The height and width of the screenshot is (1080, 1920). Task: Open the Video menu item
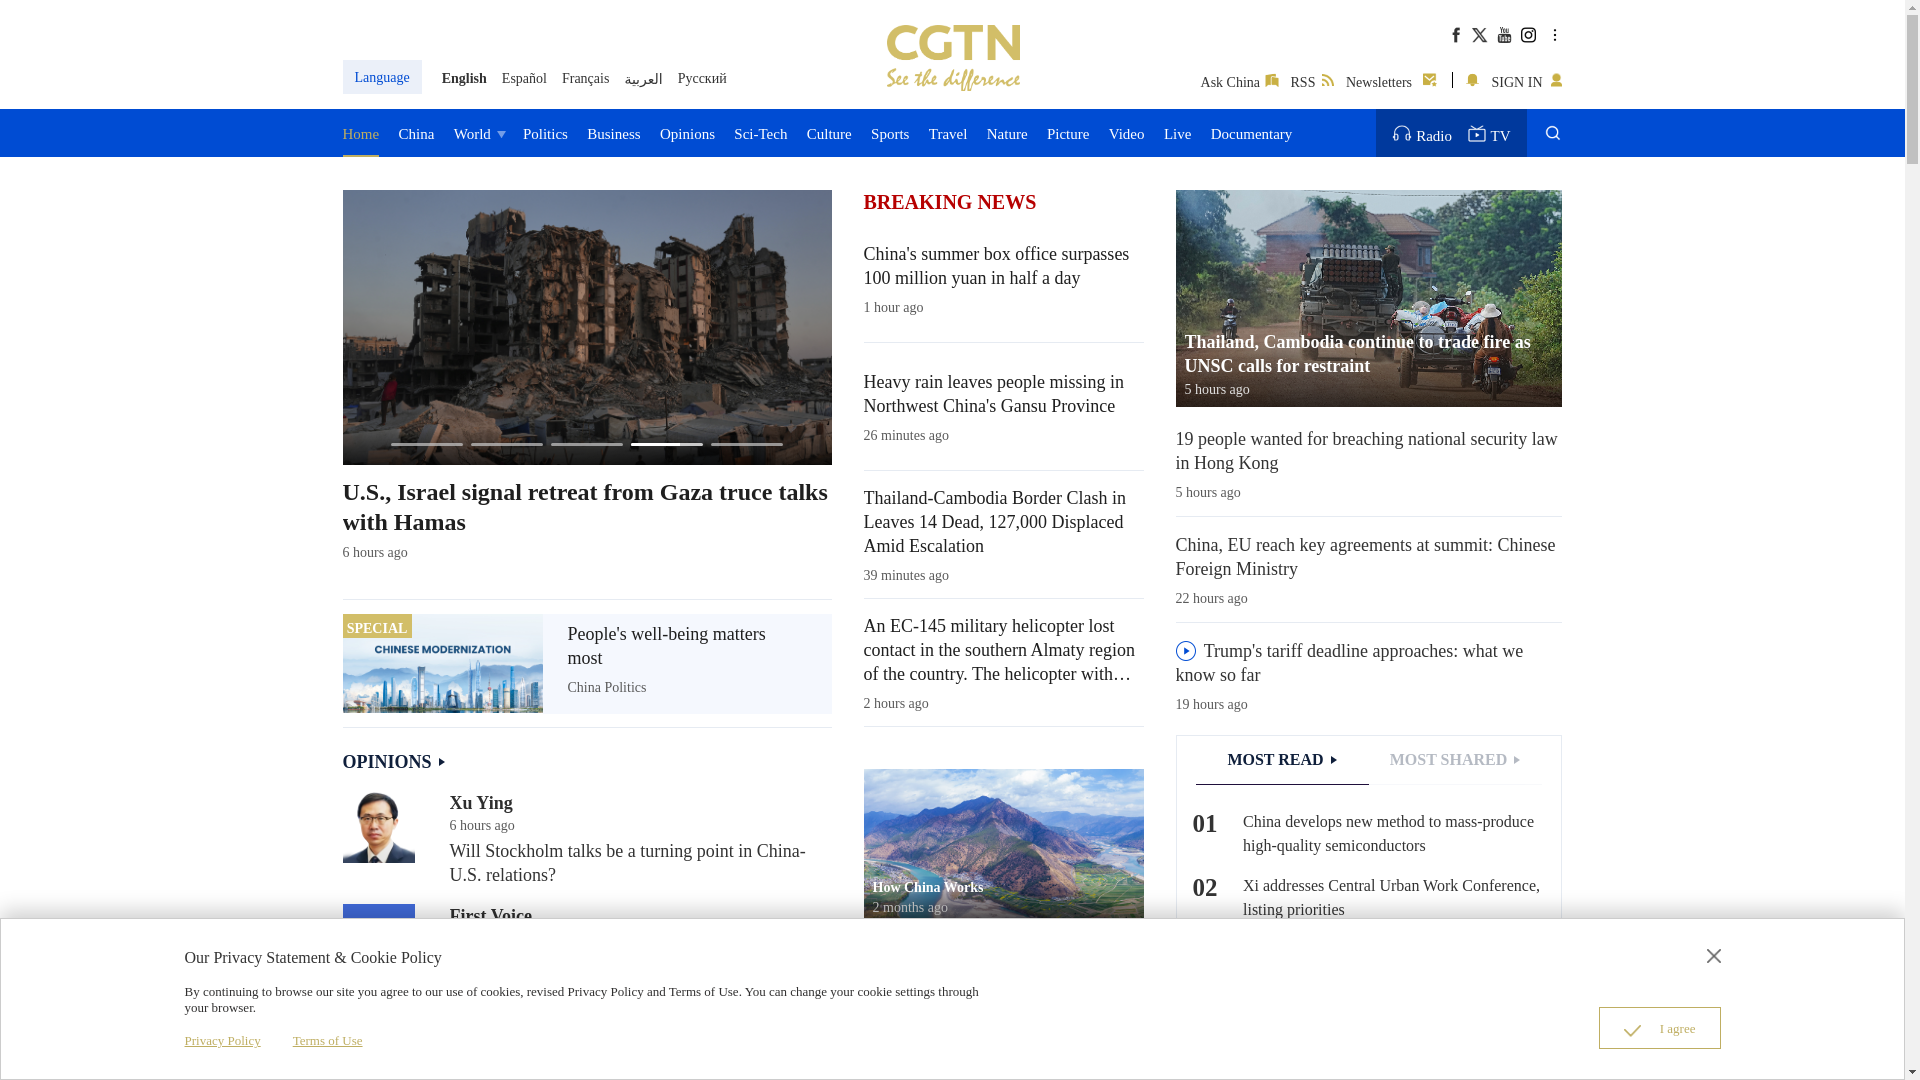click(1127, 134)
